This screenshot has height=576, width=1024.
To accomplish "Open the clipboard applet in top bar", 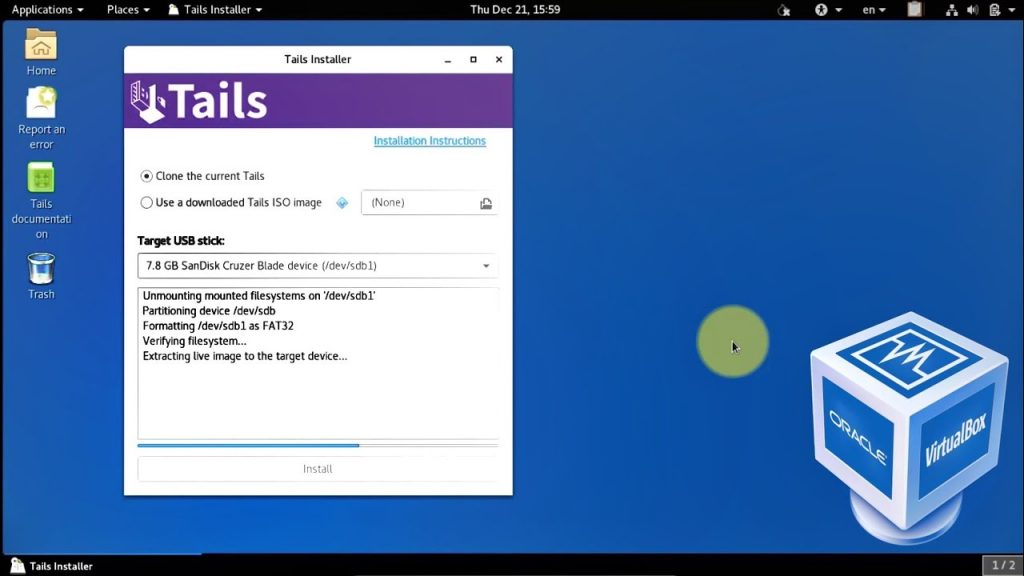I will [x=914, y=10].
